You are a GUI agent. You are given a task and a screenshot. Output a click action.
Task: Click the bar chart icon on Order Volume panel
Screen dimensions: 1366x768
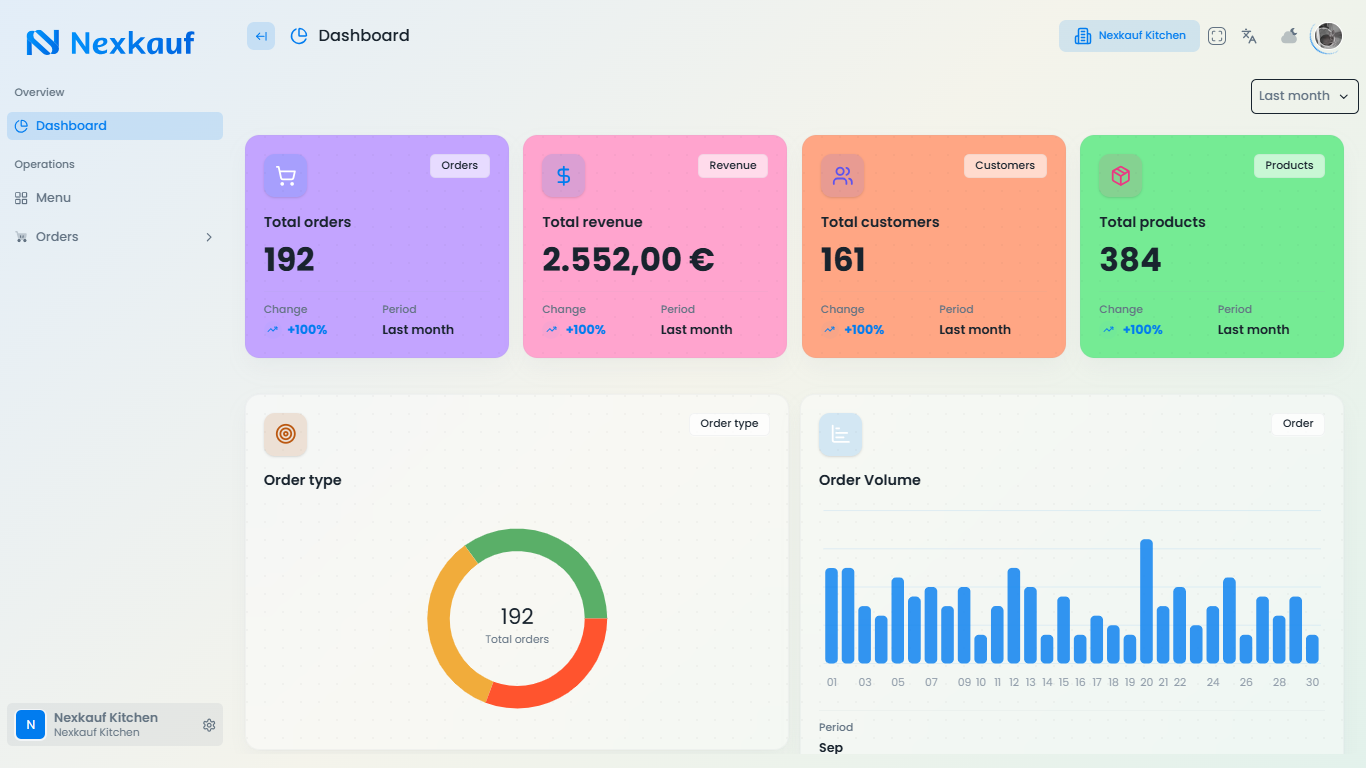[x=840, y=434]
